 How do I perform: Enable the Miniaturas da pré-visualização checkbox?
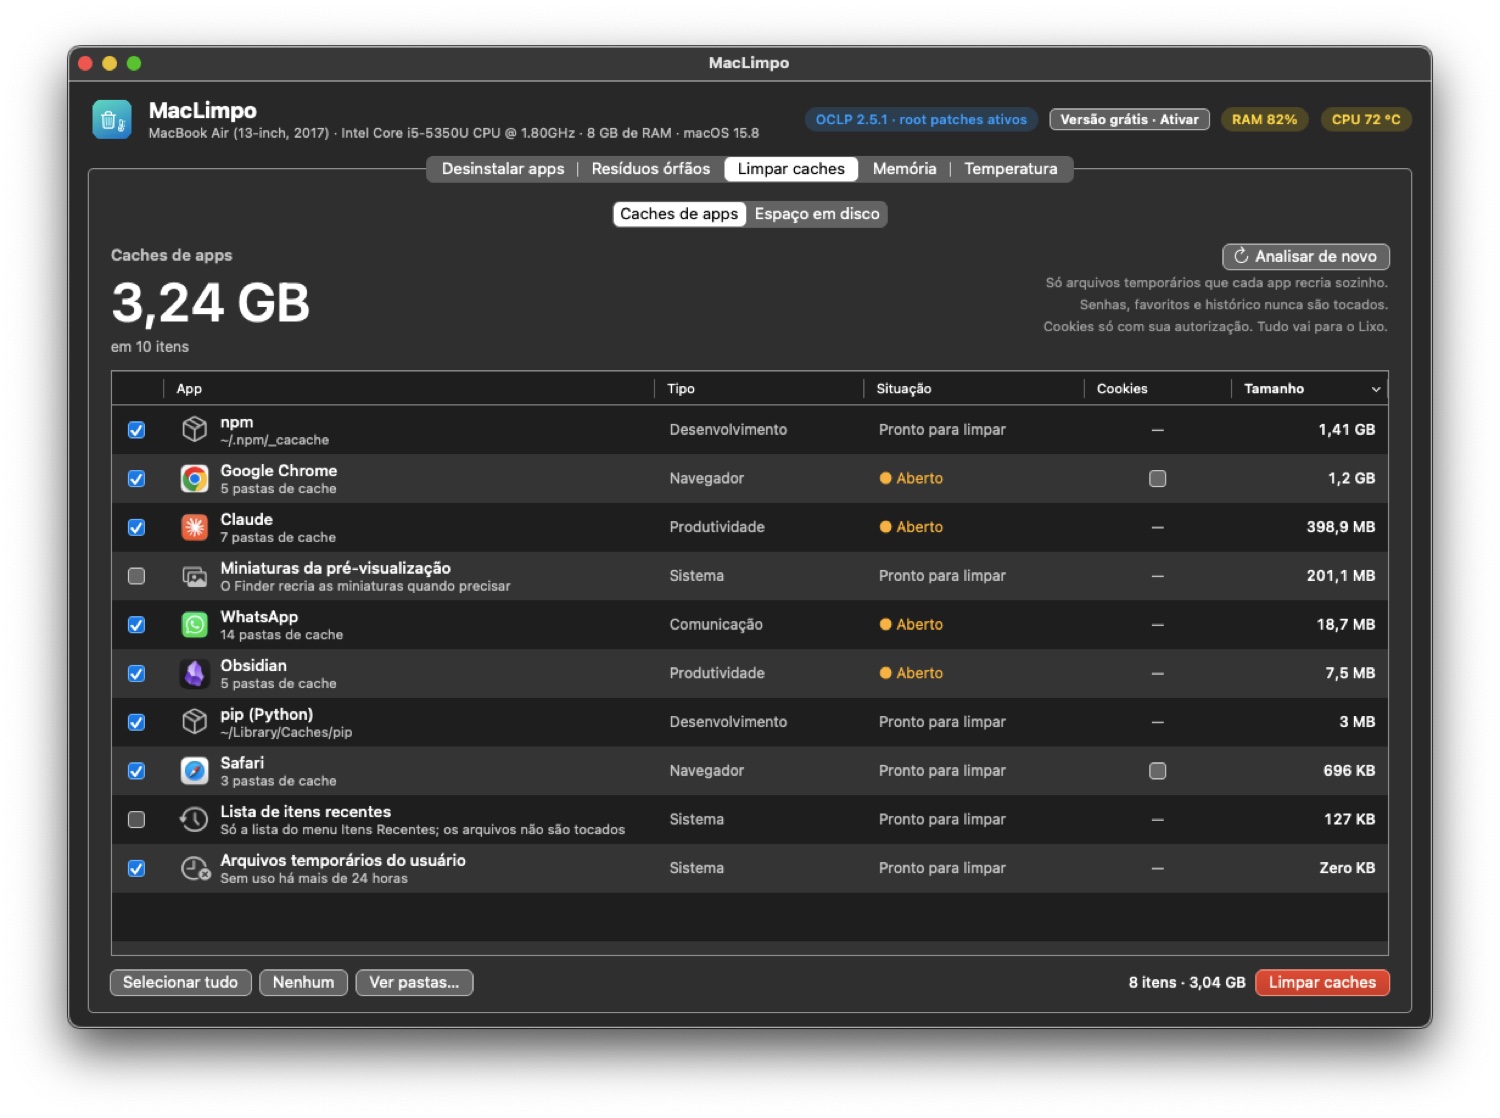click(137, 576)
